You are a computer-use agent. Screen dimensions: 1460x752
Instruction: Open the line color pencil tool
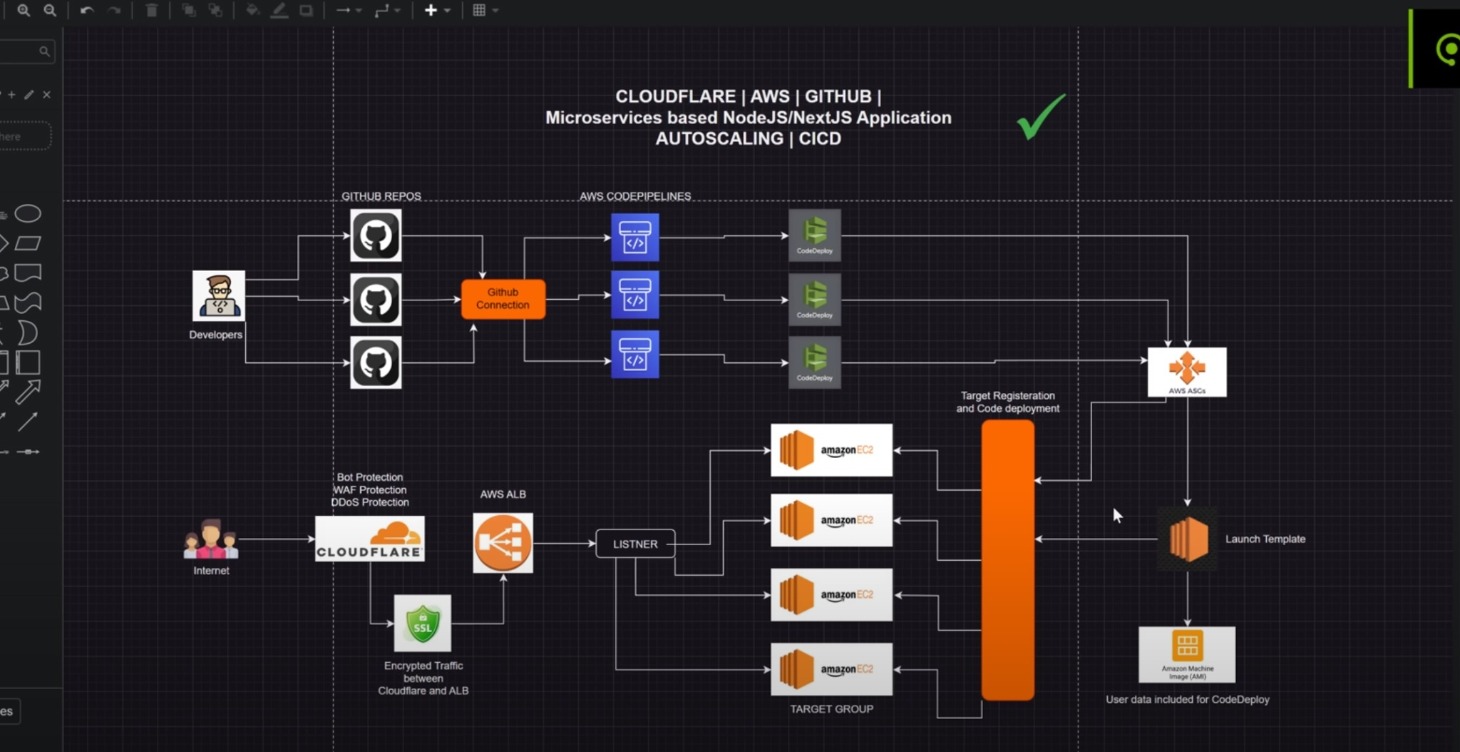[279, 10]
